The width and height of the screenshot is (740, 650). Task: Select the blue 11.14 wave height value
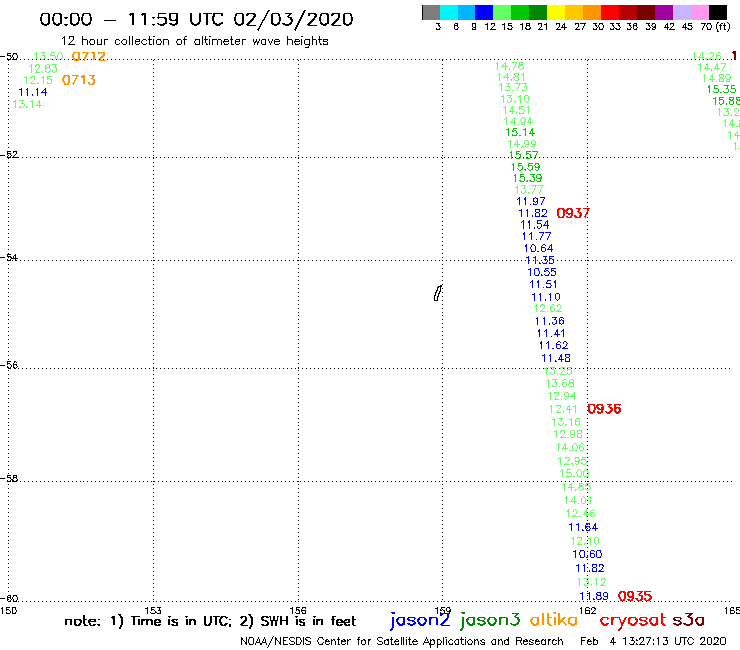click(33, 93)
